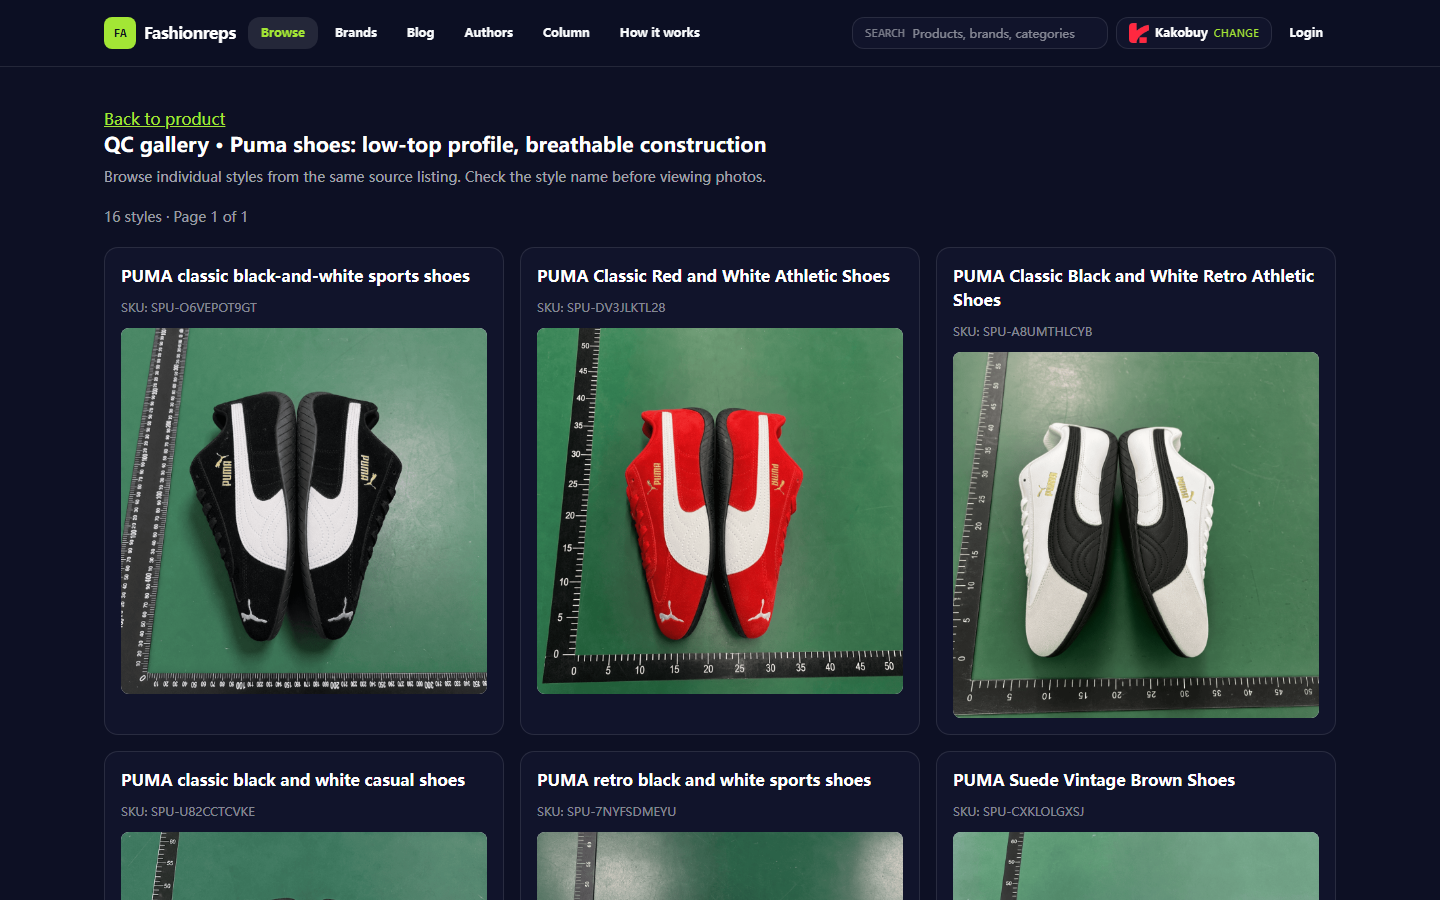The height and width of the screenshot is (900, 1440).
Task: Click SKU text SPU-U82CCTCVKE
Action: 188,812
